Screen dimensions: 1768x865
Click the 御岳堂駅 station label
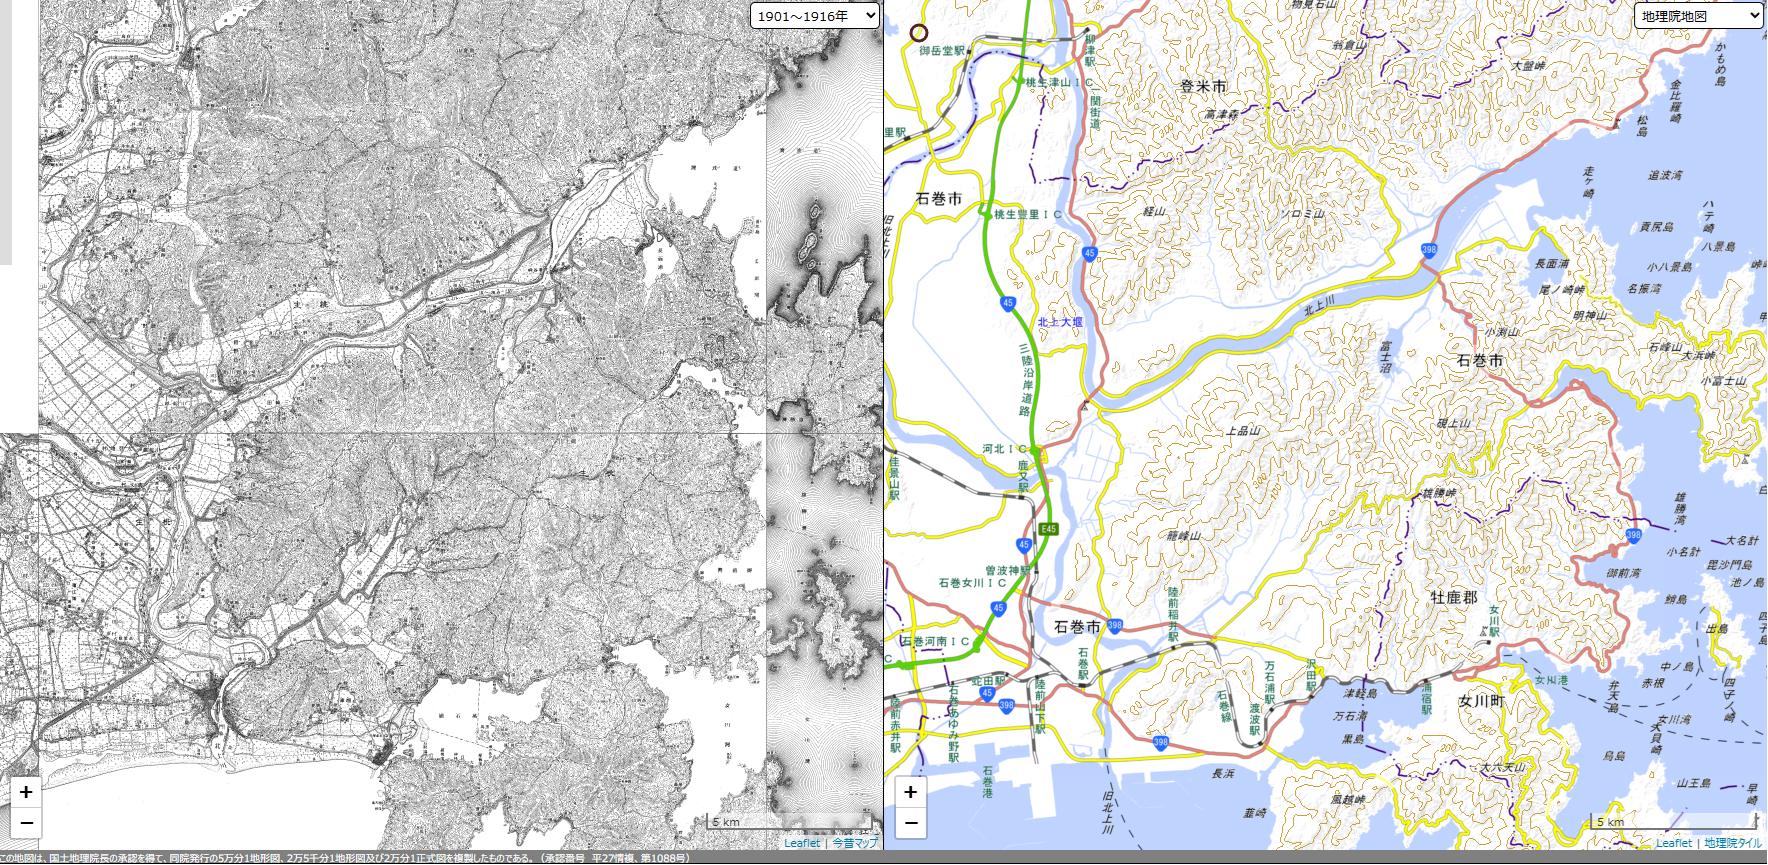pos(942,51)
